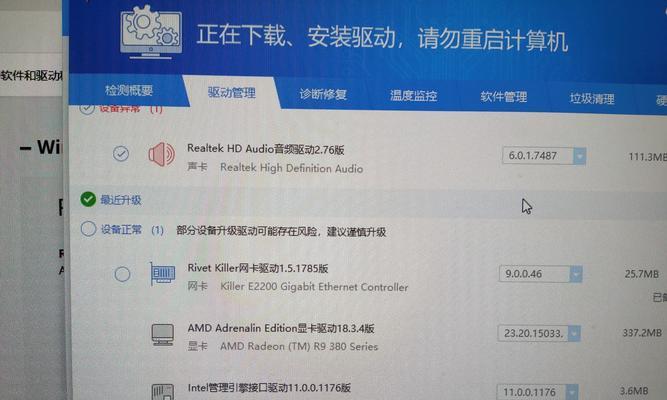Click the 337.2MB size value
The width and height of the screenshot is (667, 400).
(642, 332)
